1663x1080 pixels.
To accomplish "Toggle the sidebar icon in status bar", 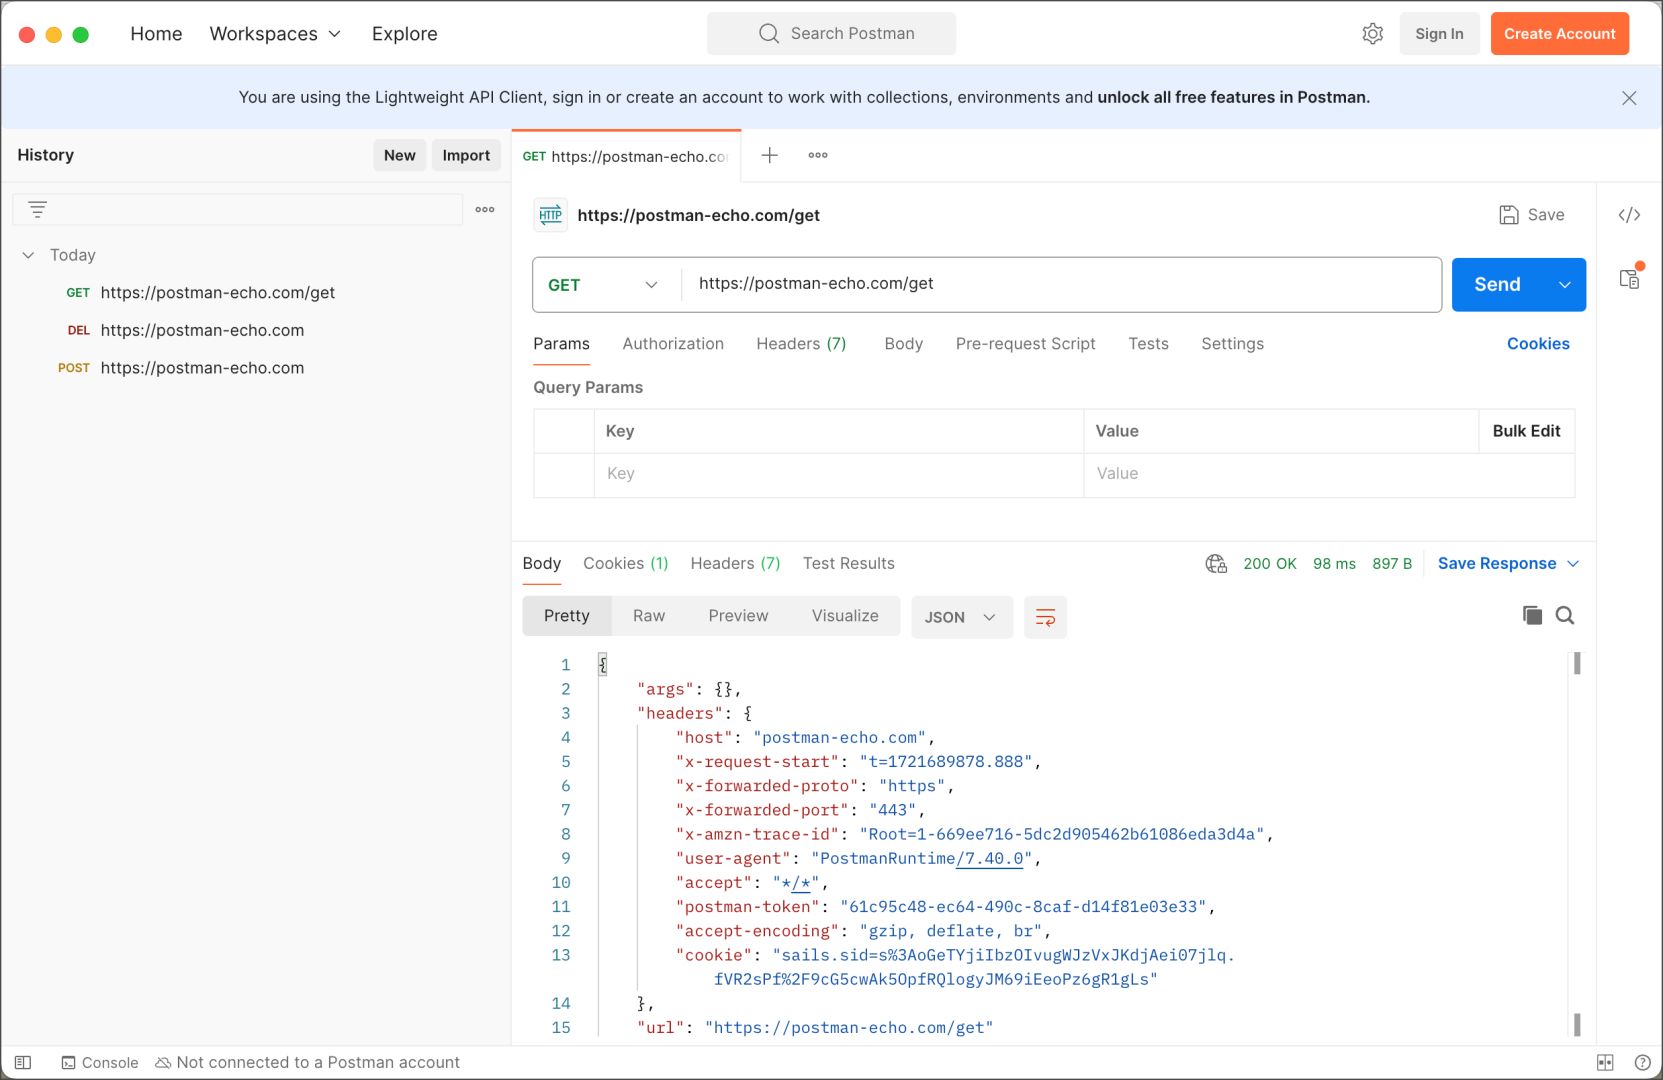I will pyautogui.click(x=23, y=1062).
